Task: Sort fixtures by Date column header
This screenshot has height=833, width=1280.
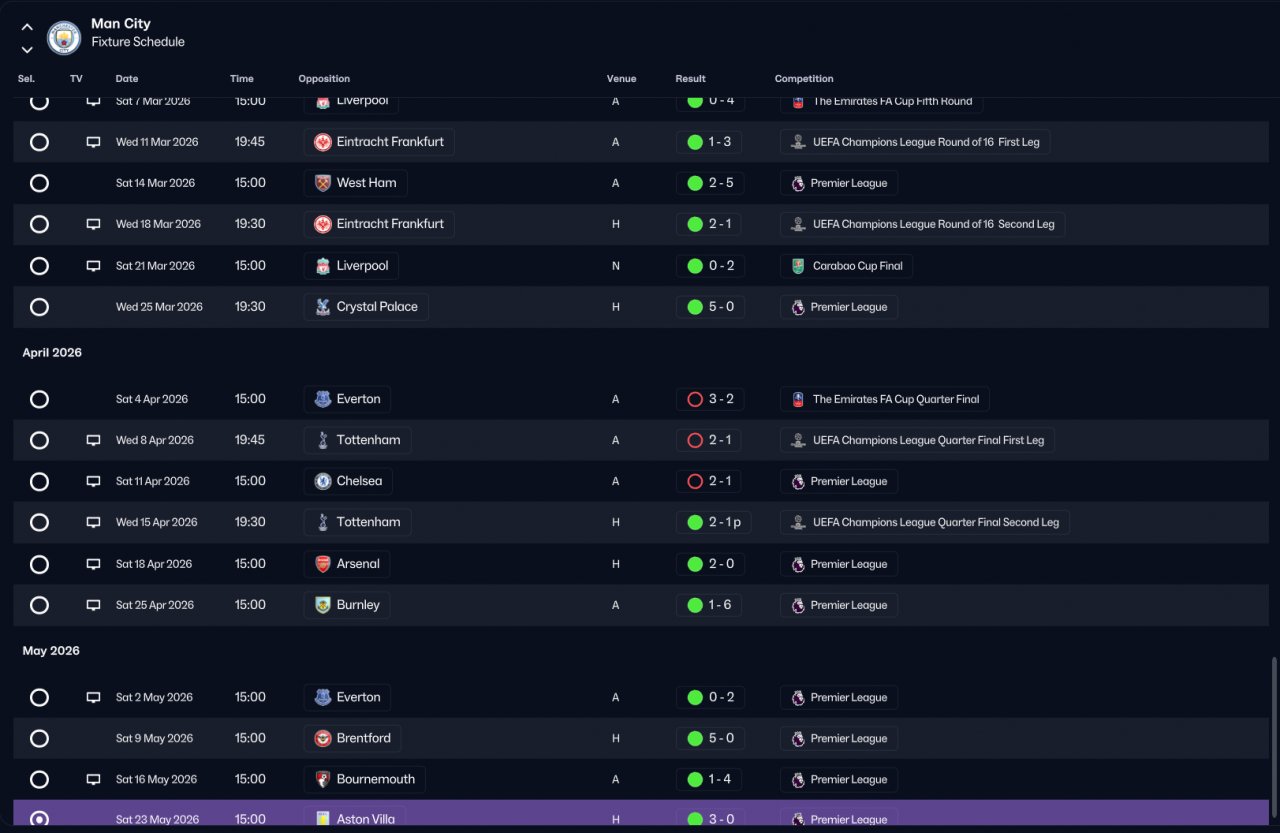Action: [x=127, y=79]
